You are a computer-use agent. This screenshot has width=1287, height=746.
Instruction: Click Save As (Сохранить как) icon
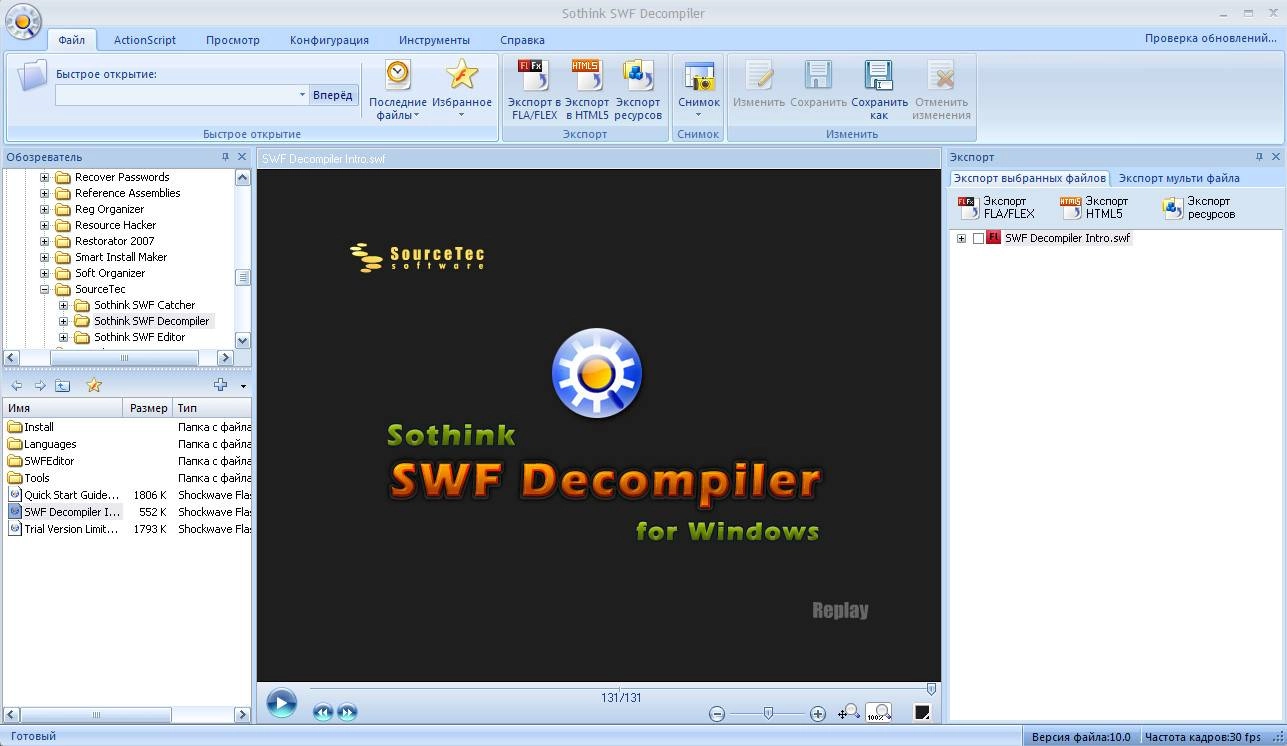pos(879,89)
